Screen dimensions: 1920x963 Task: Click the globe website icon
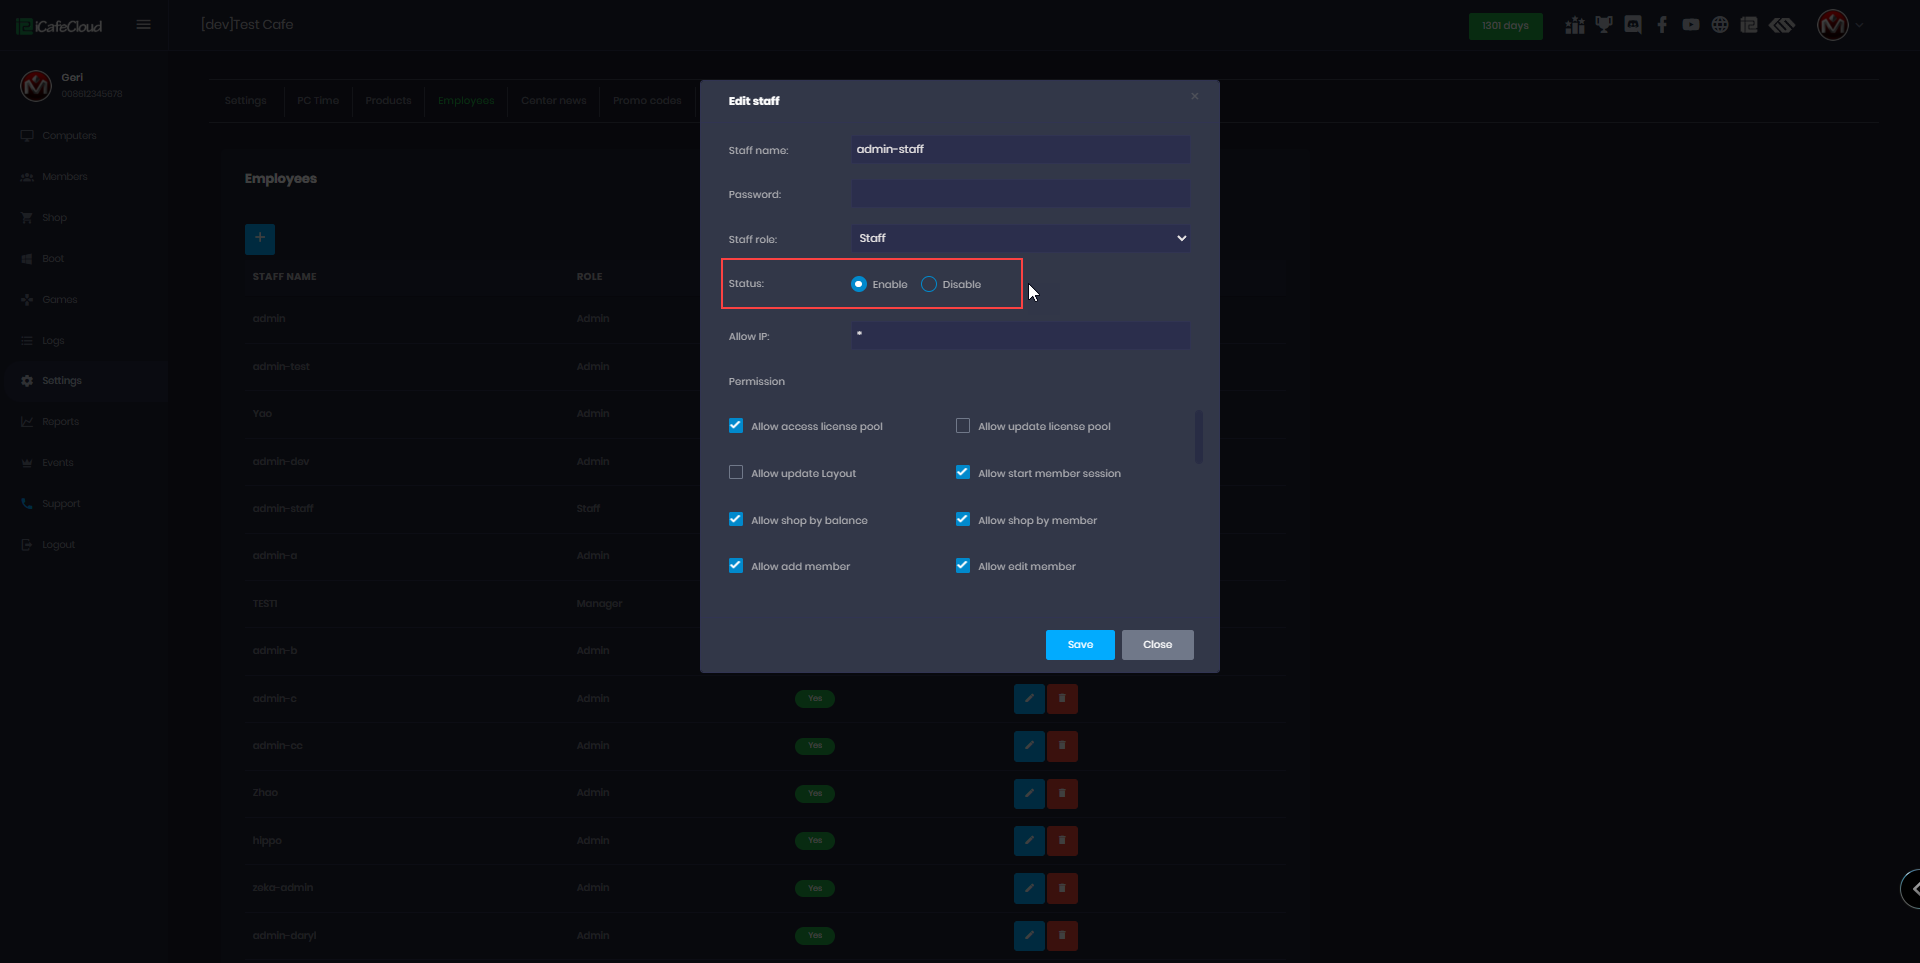1720,25
